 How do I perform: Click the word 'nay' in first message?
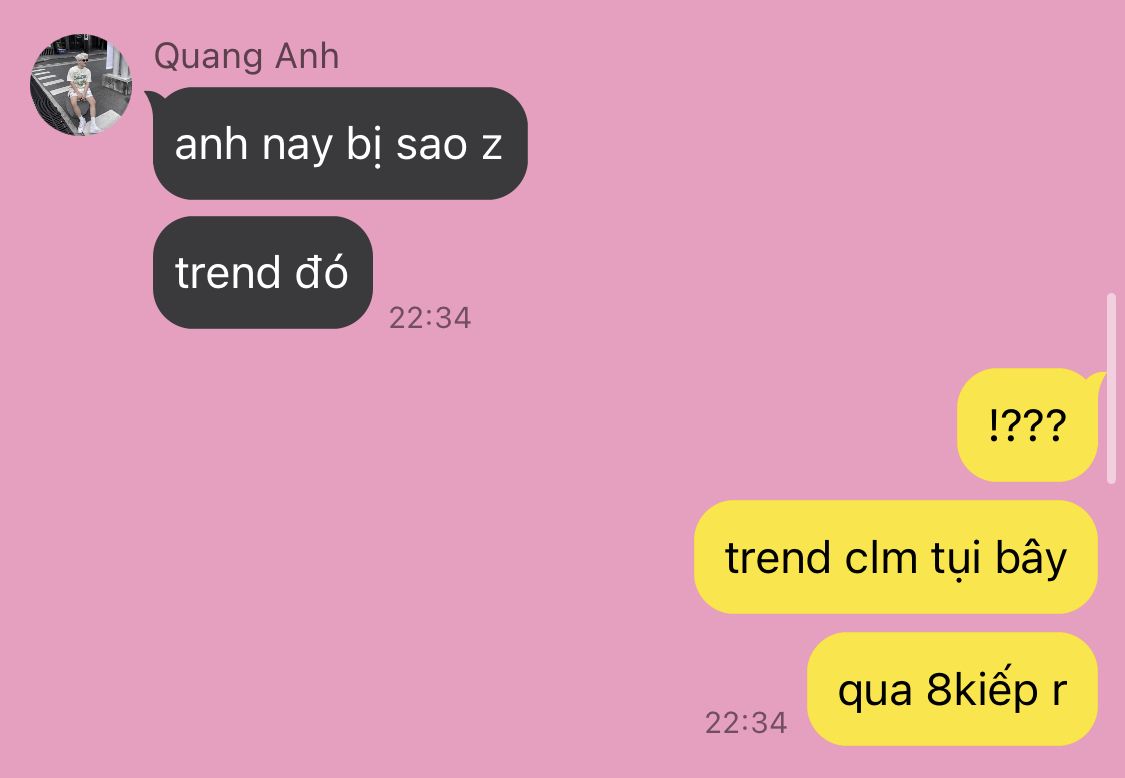(x=297, y=147)
